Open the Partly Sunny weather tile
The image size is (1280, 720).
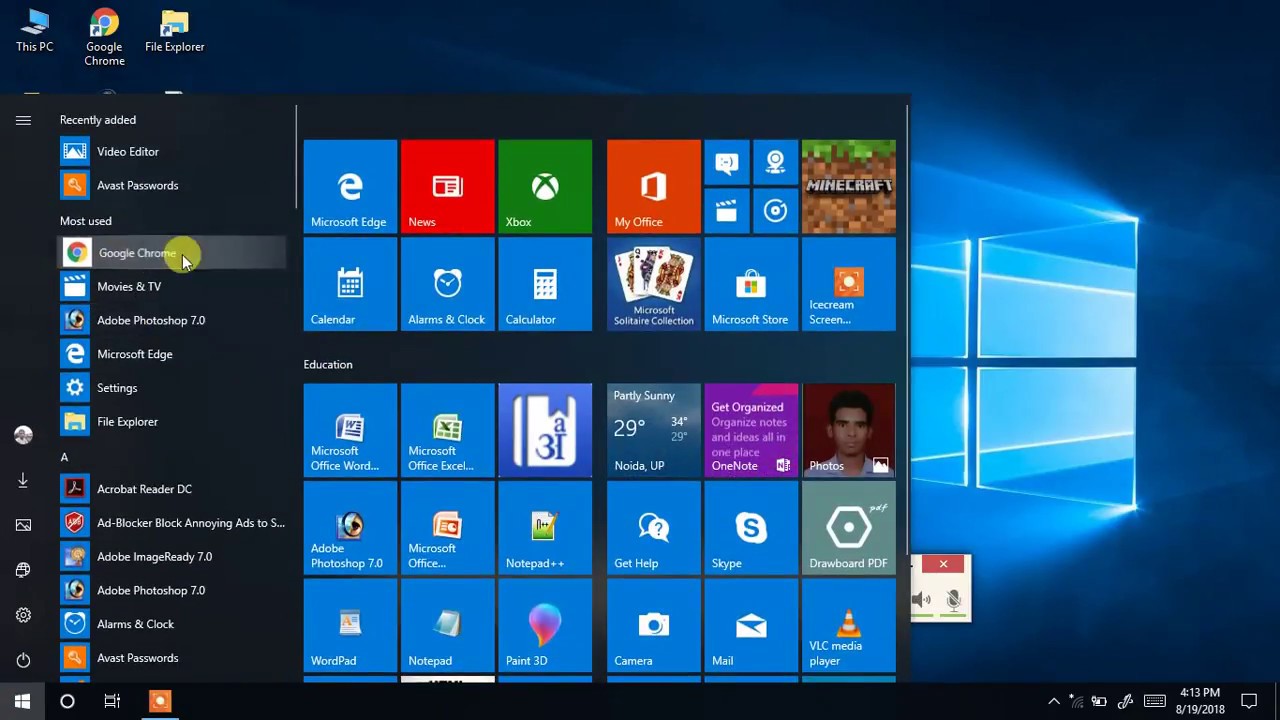654,430
